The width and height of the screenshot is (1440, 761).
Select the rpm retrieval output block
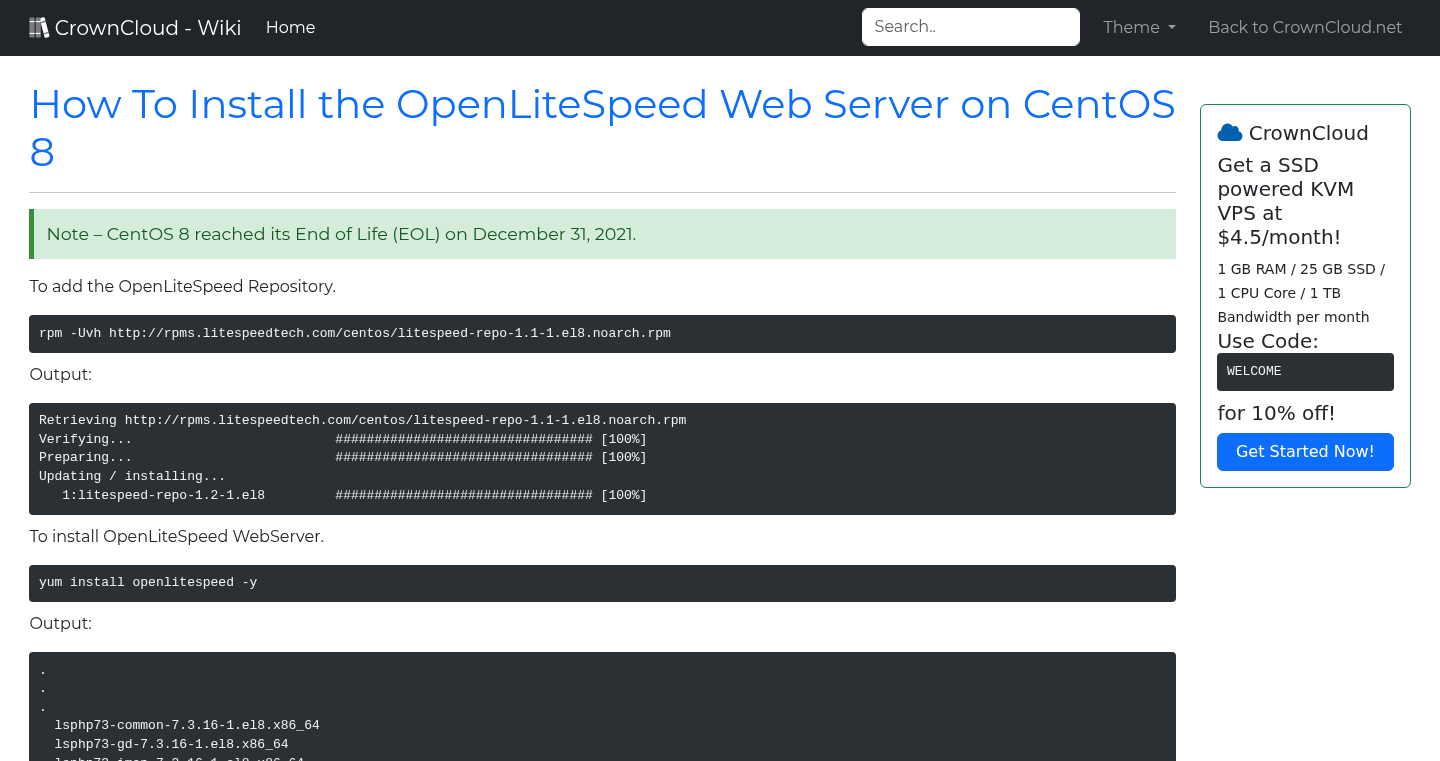click(x=602, y=458)
